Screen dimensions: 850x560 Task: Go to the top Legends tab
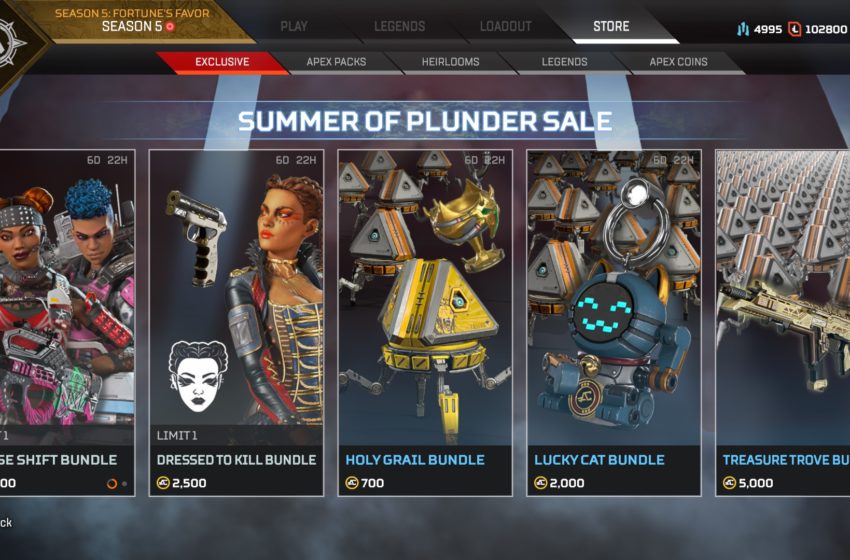click(x=400, y=26)
